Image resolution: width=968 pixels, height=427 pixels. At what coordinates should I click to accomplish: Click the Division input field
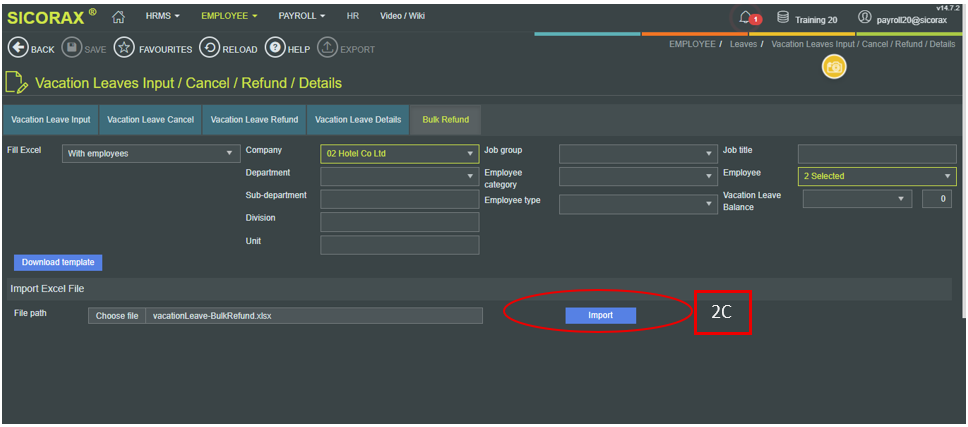click(x=399, y=222)
